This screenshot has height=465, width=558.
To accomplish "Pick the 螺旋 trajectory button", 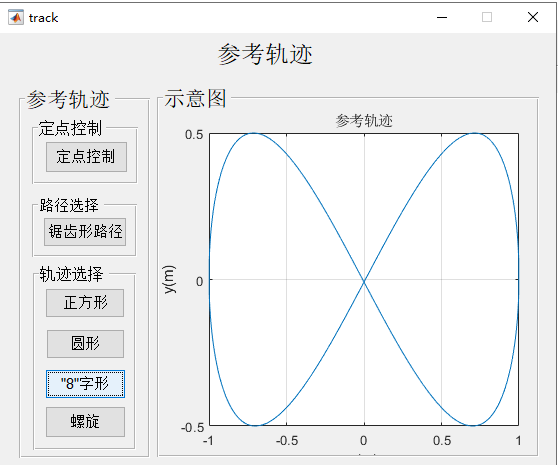I will click(85, 422).
